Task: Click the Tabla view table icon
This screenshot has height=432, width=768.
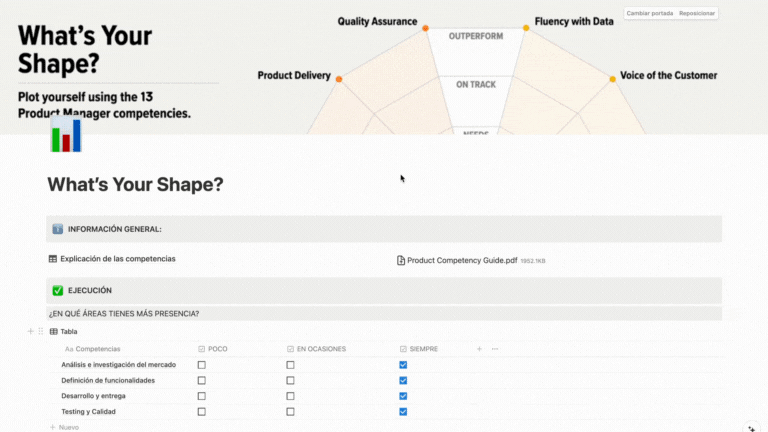Action: point(54,332)
